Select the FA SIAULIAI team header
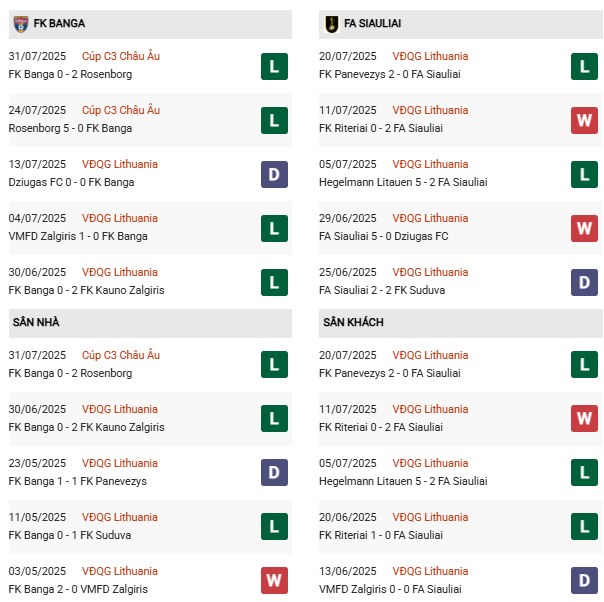This screenshot has width=604, height=602. click(x=373, y=23)
